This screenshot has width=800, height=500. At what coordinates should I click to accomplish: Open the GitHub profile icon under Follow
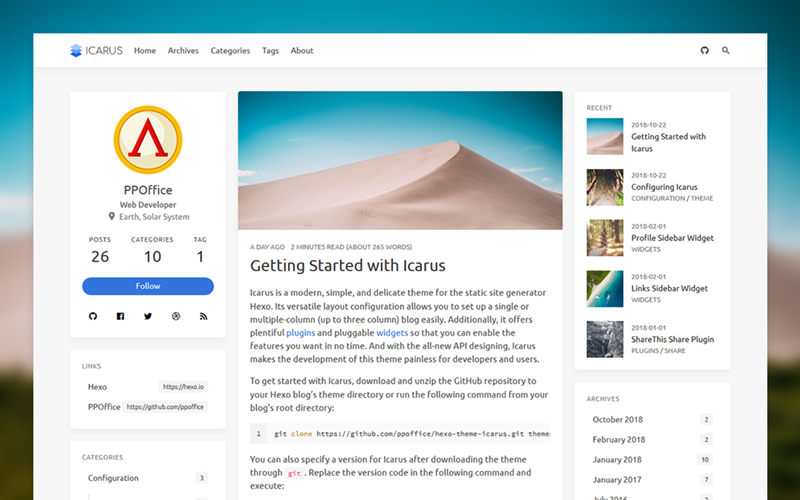[x=93, y=316]
